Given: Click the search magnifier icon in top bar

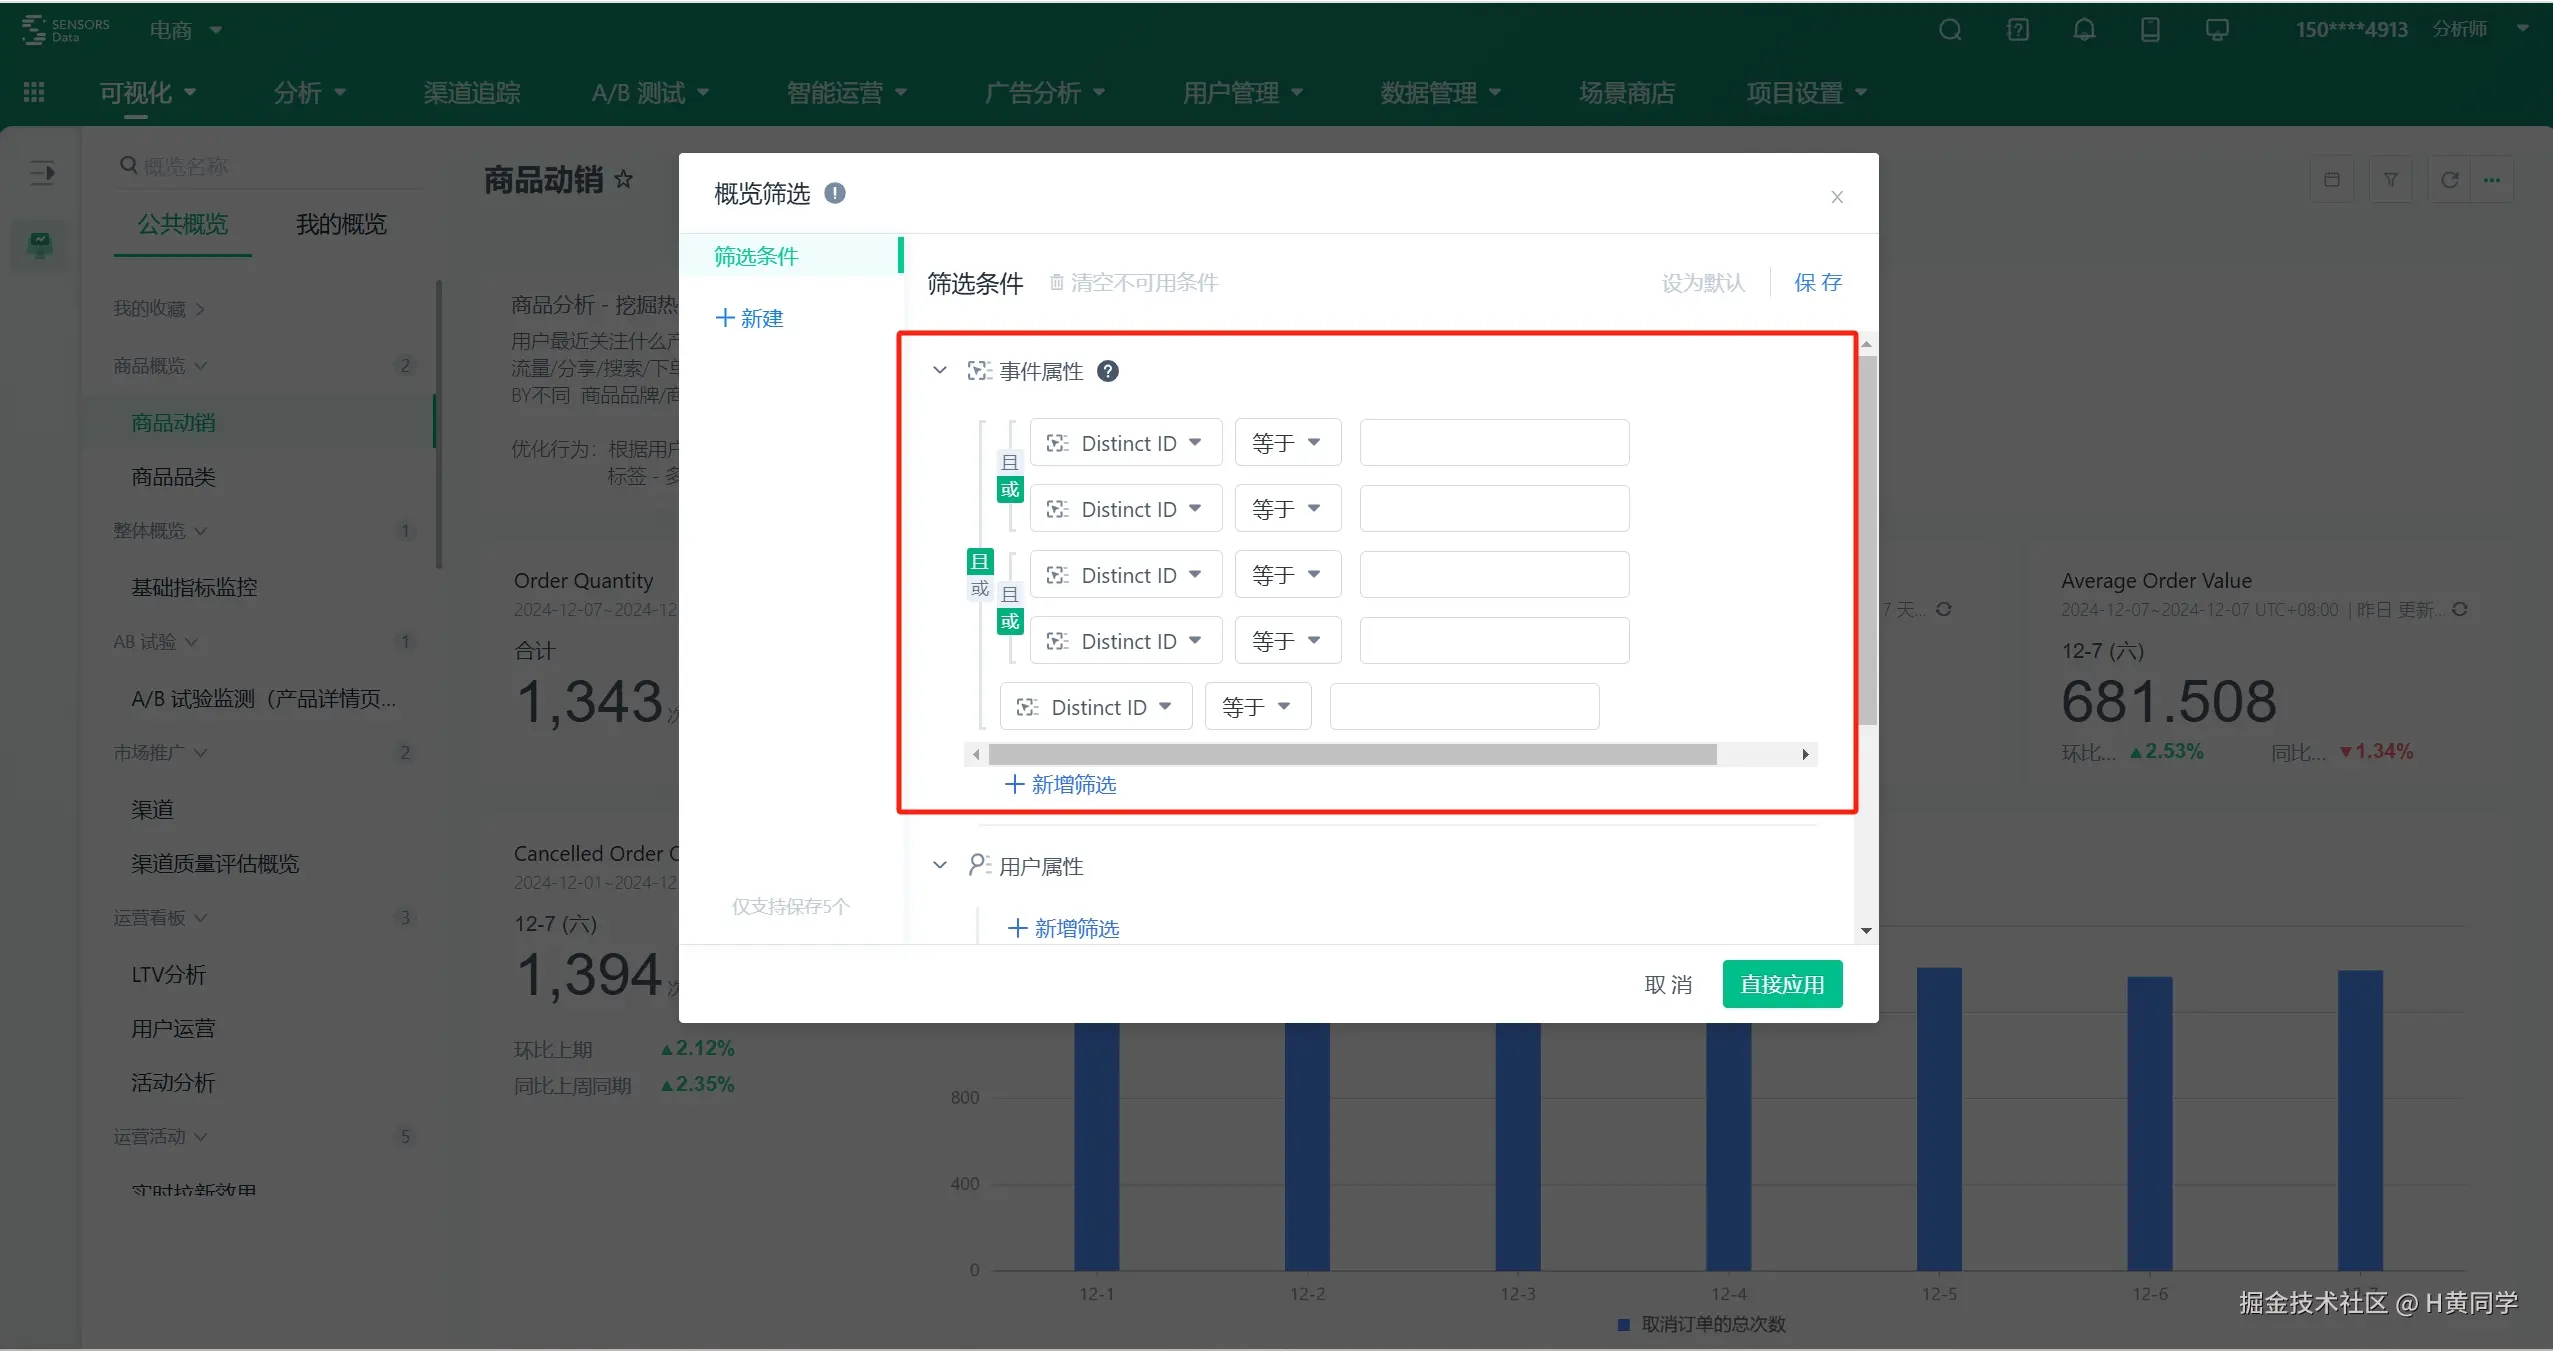Looking at the screenshot, I should 1949,30.
